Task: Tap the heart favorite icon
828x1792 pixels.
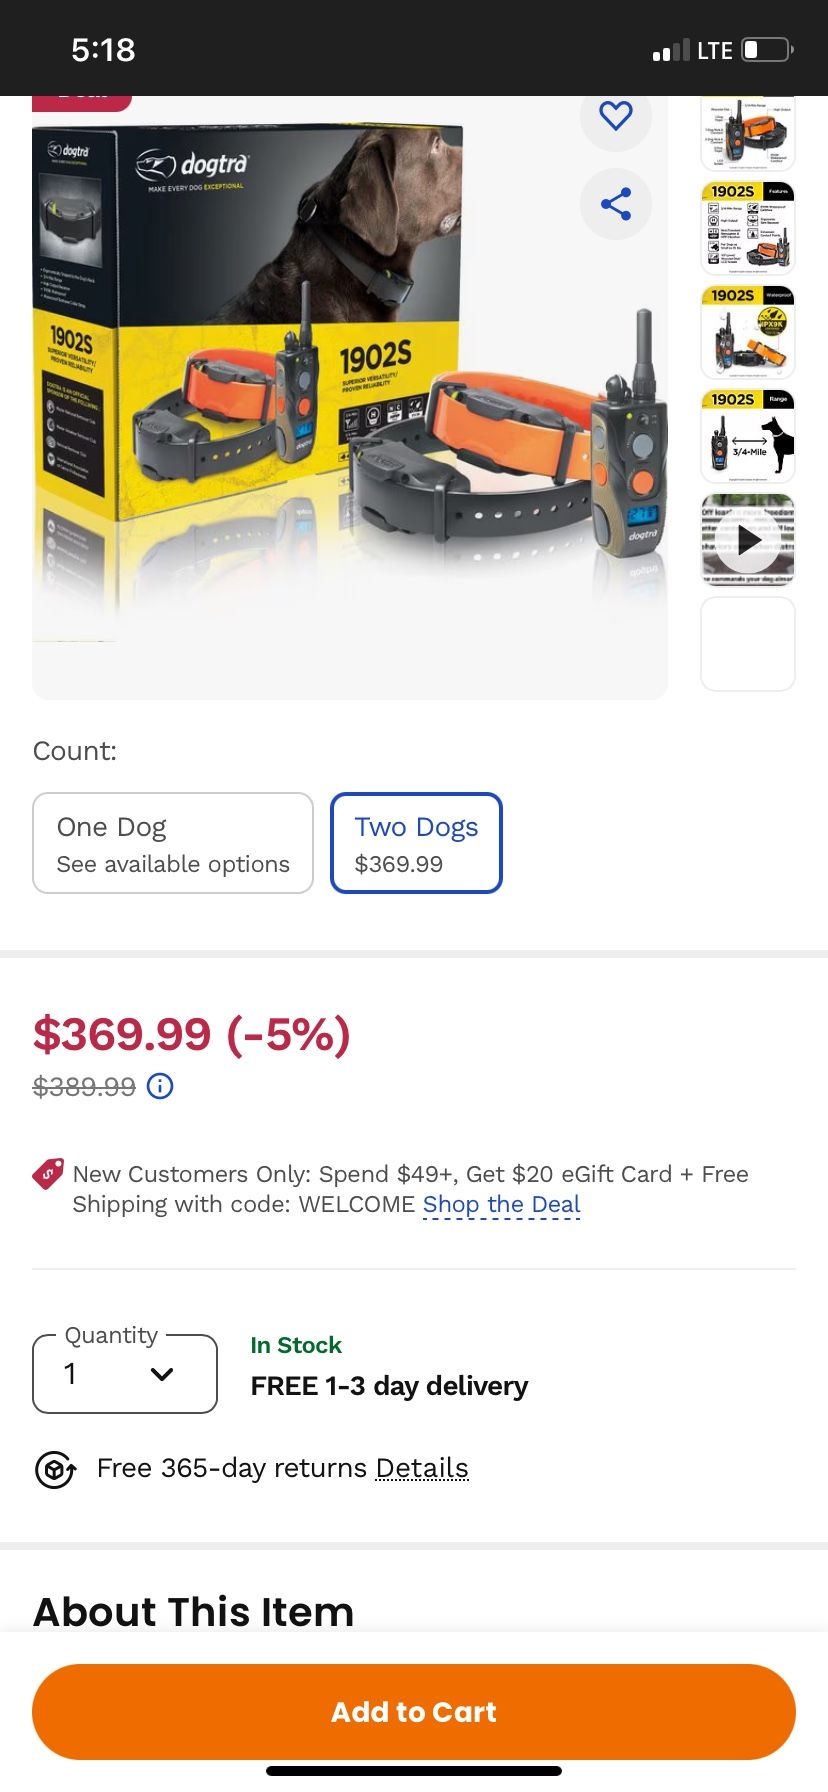Action: click(616, 116)
